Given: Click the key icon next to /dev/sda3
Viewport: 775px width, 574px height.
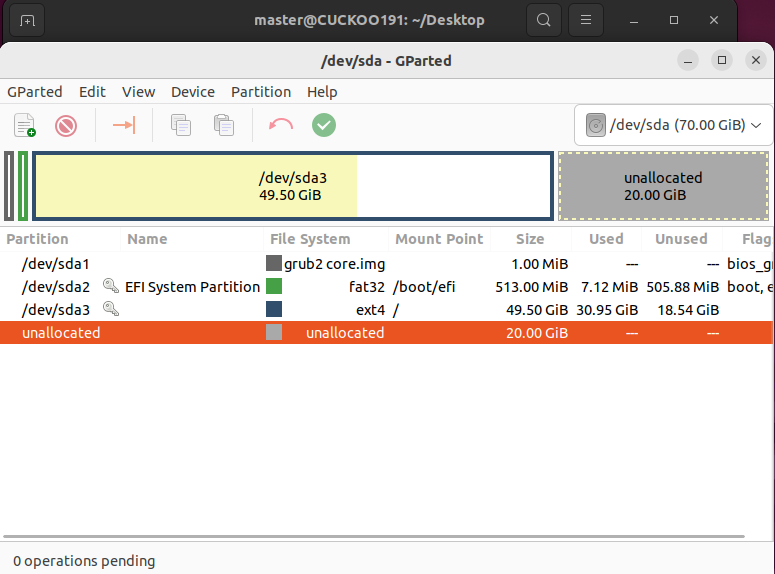Looking at the screenshot, I should [111, 309].
